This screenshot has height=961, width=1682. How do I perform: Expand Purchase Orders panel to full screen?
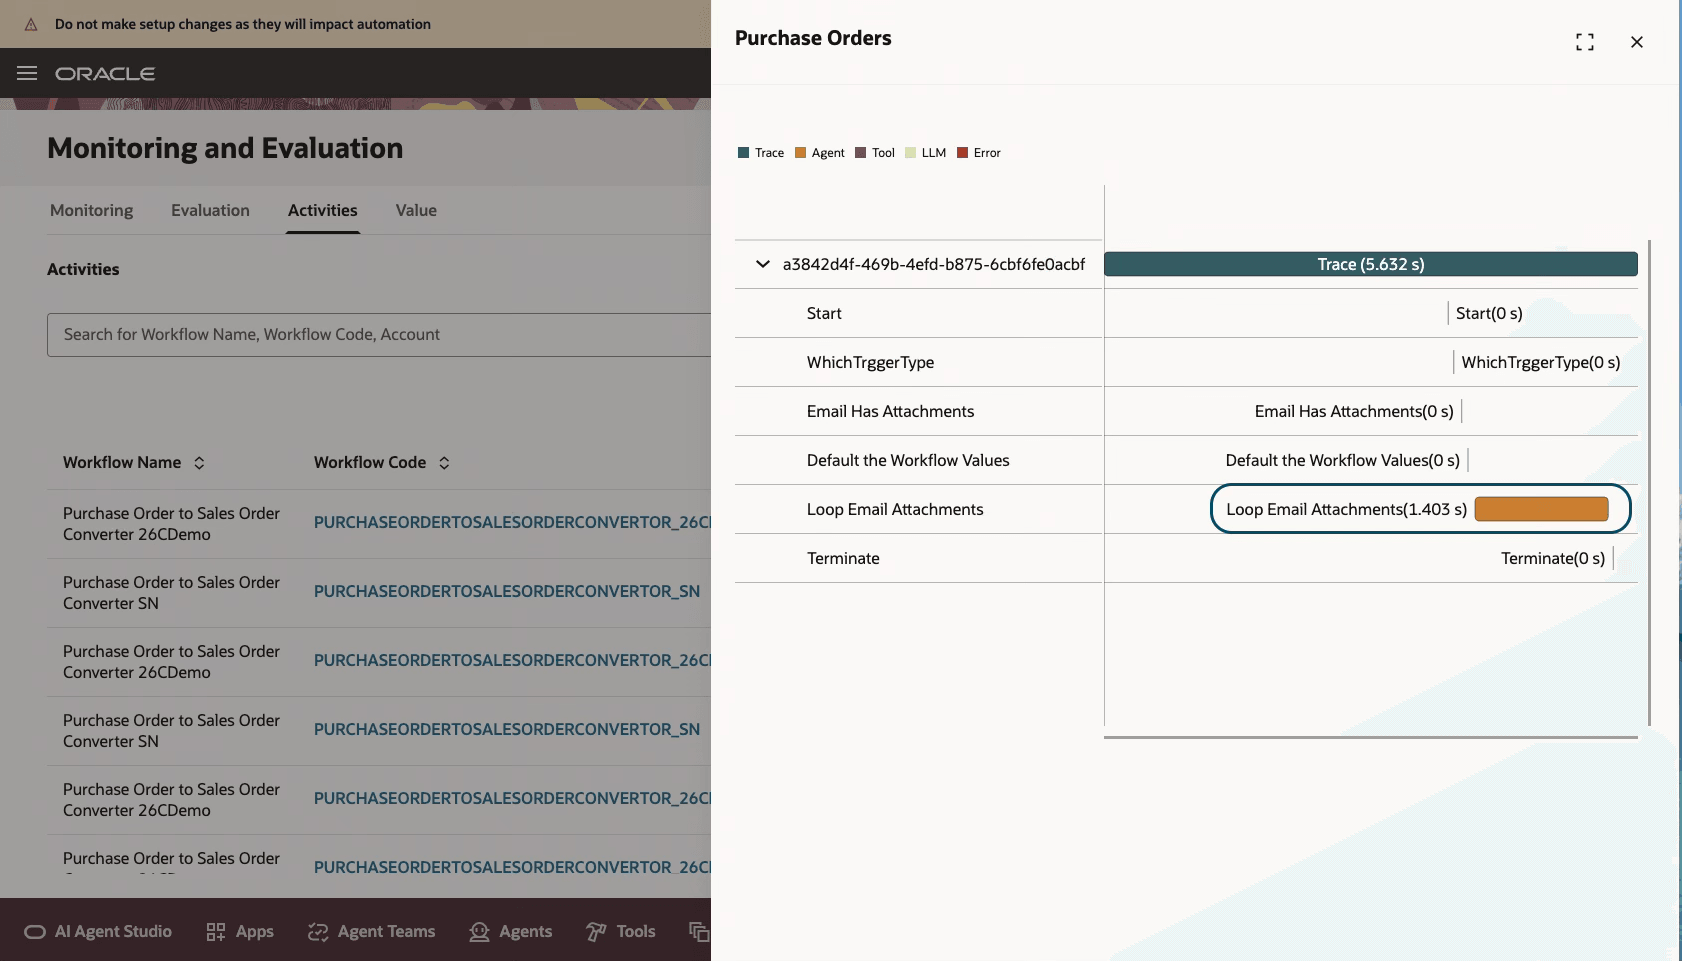1585,42
